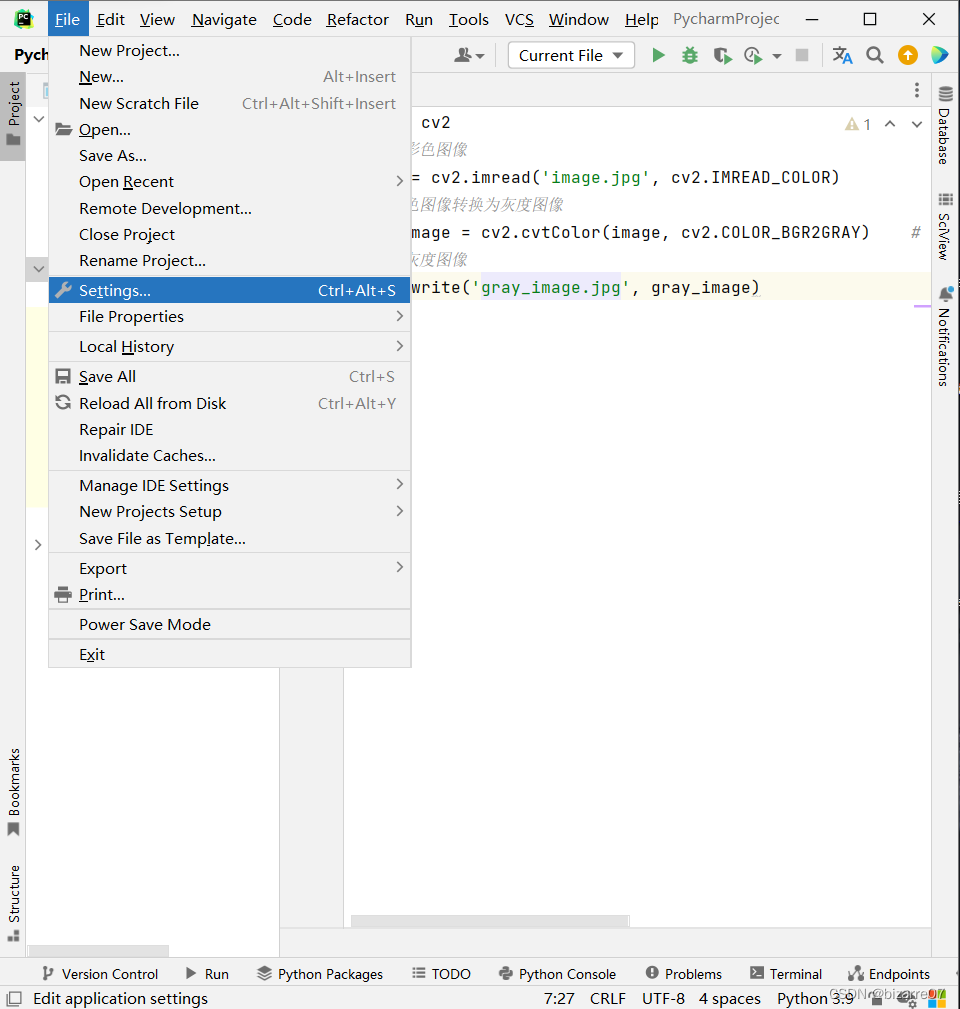Screen dimensions: 960x1009
Task: Click the Profile run icon
Action: coord(753,56)
